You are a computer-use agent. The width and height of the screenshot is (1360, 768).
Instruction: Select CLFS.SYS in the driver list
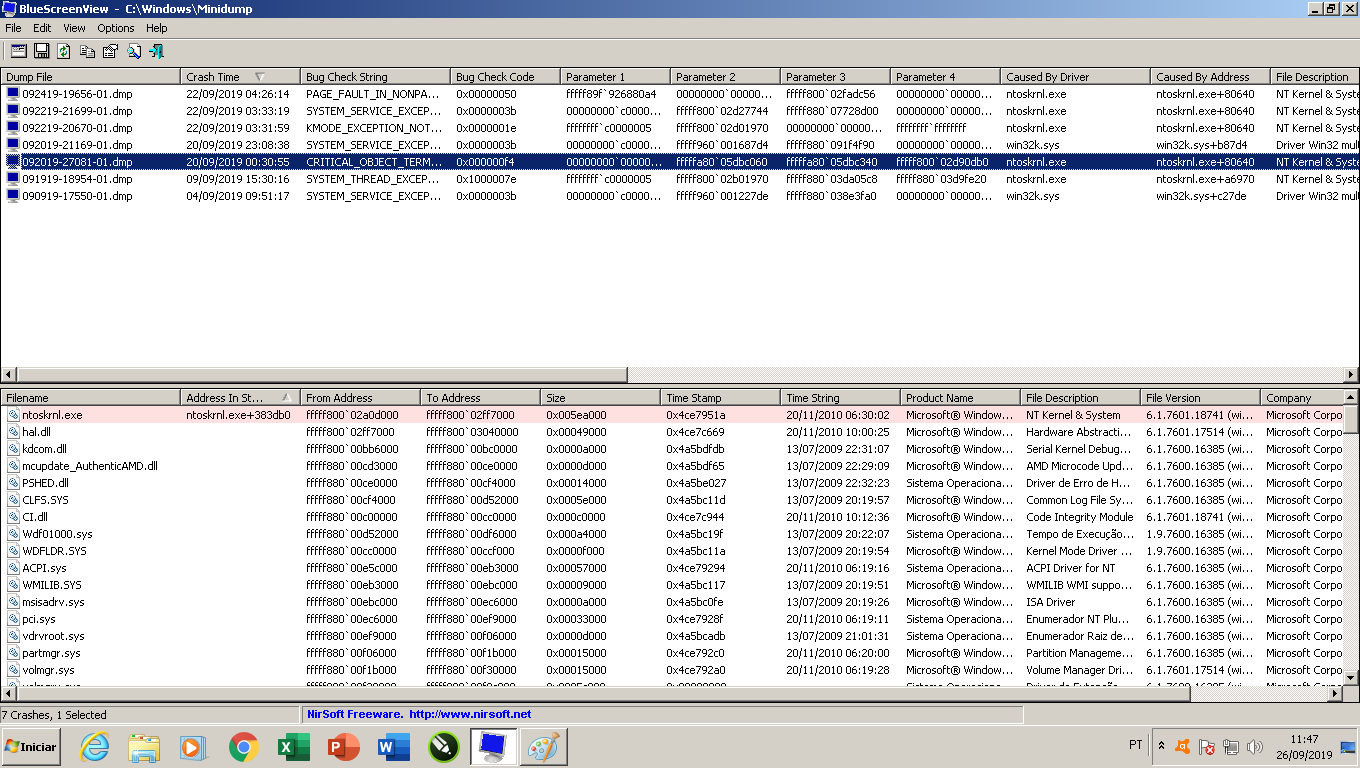coord(46,500)
